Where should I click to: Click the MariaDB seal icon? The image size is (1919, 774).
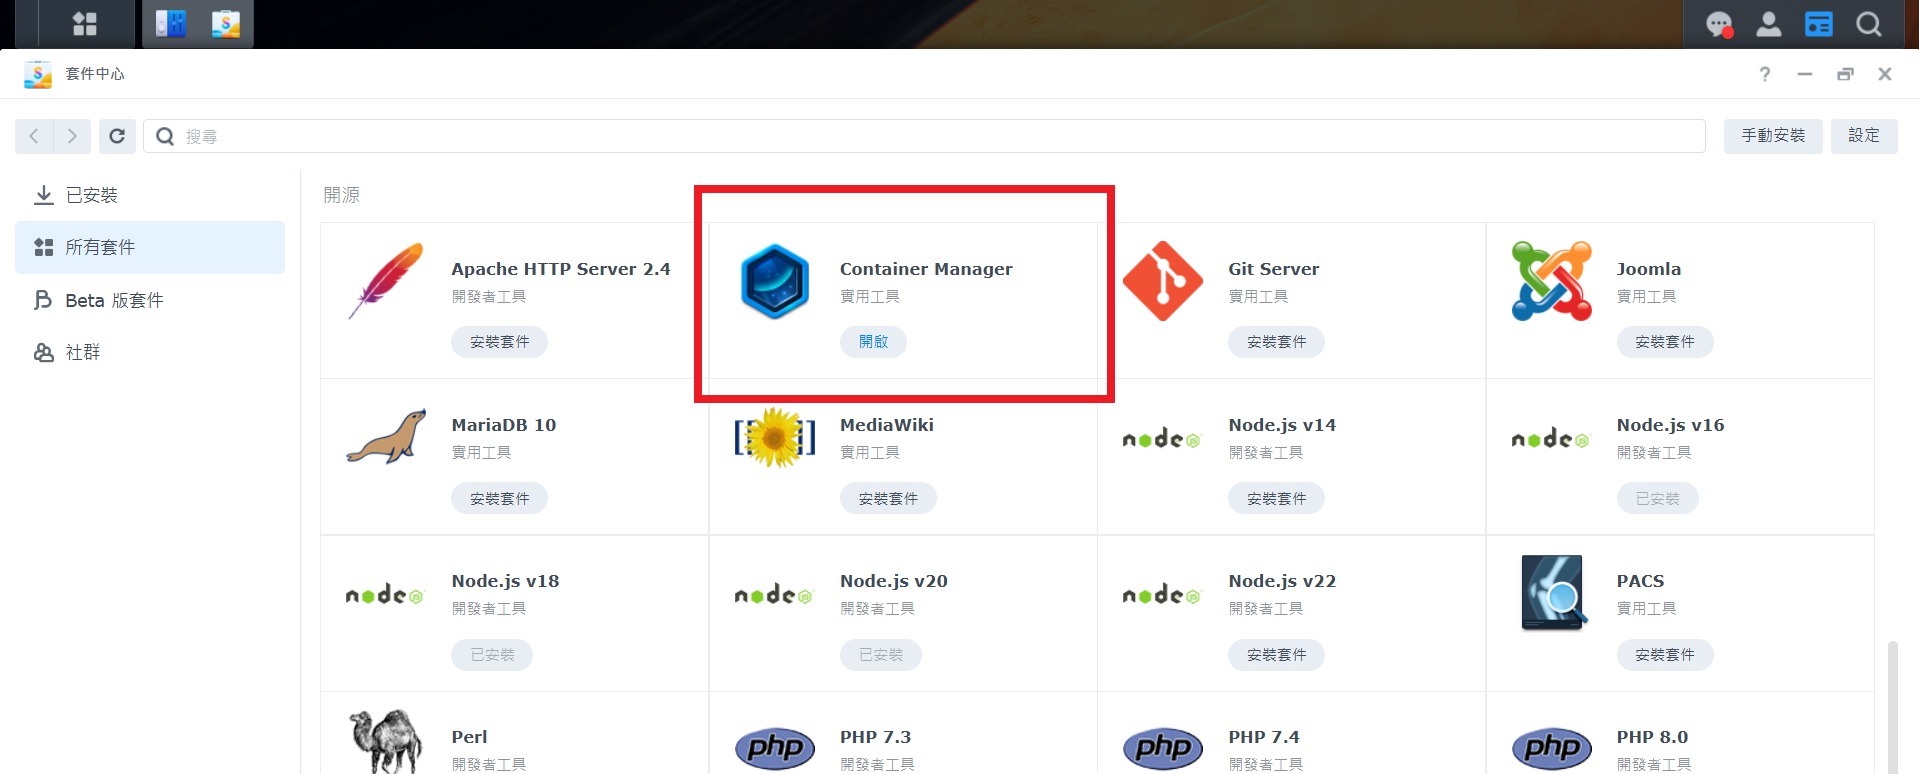(386, 437)
